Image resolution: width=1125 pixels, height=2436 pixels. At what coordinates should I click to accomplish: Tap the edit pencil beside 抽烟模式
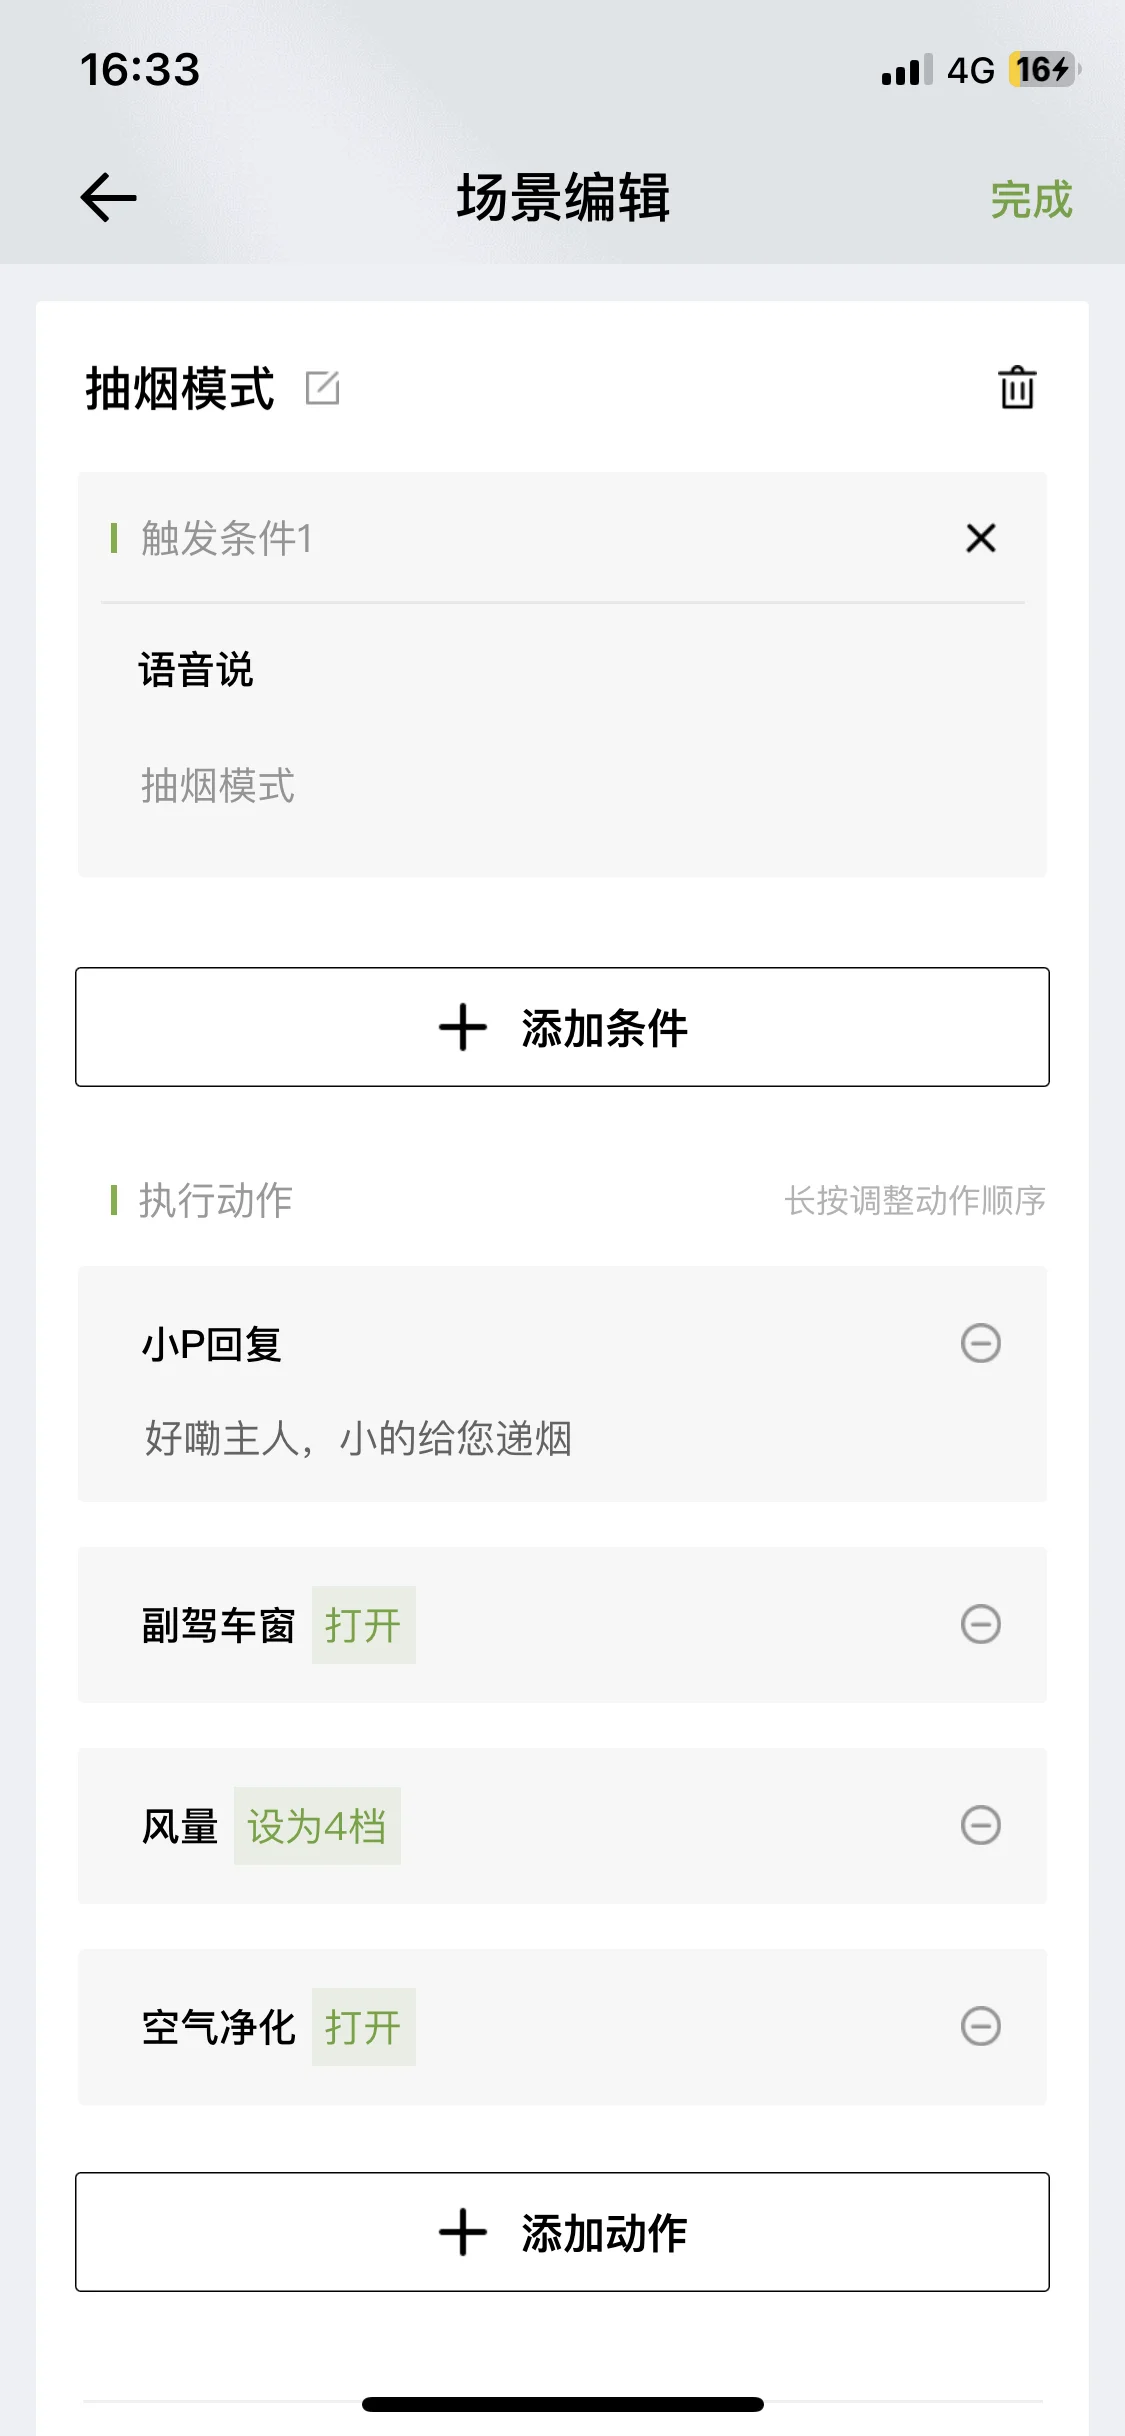click(x=323, y=388)
